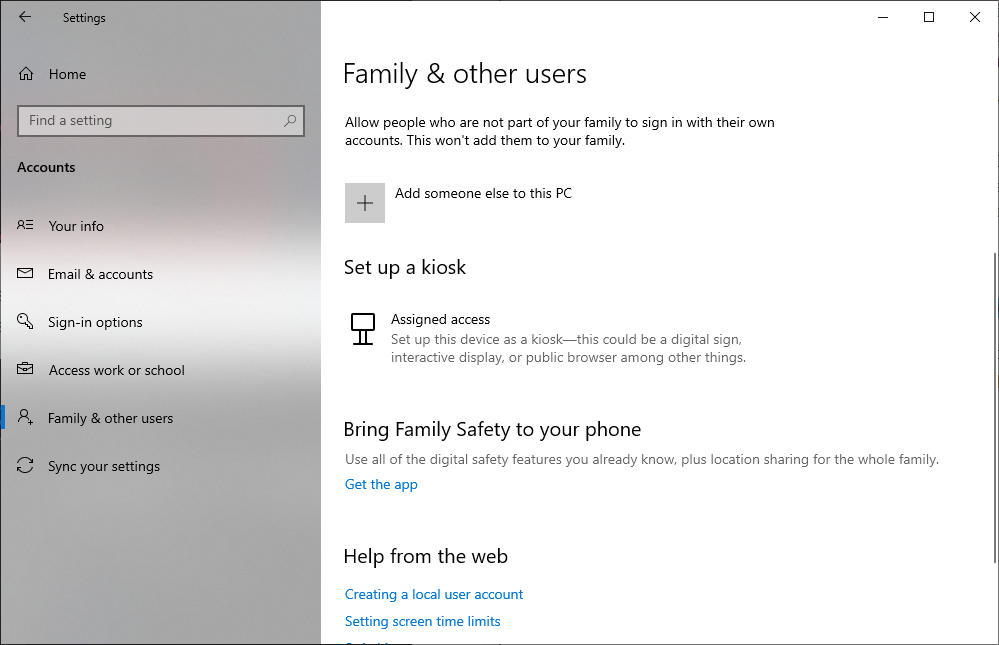999x645 pixels.
Task: Open the Get the app link
Action: (381, 484)
